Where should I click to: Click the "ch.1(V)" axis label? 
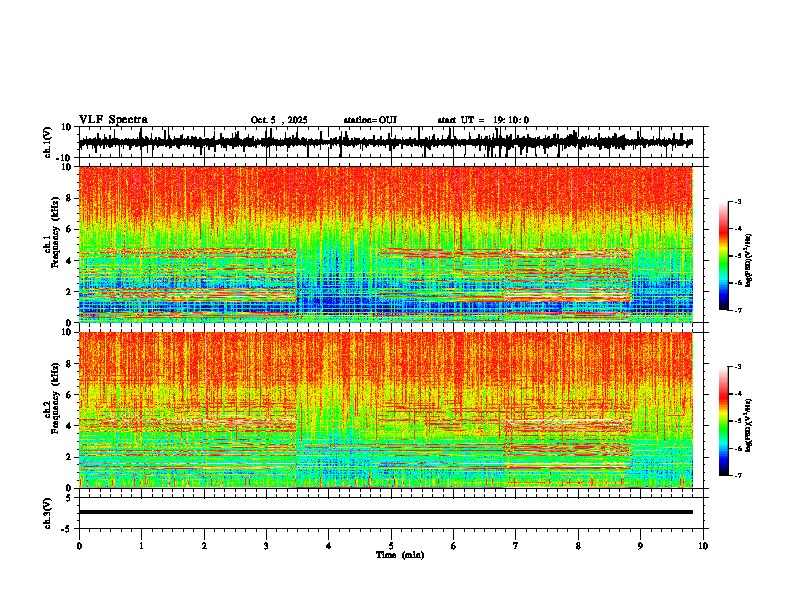[x=48, y=142]
